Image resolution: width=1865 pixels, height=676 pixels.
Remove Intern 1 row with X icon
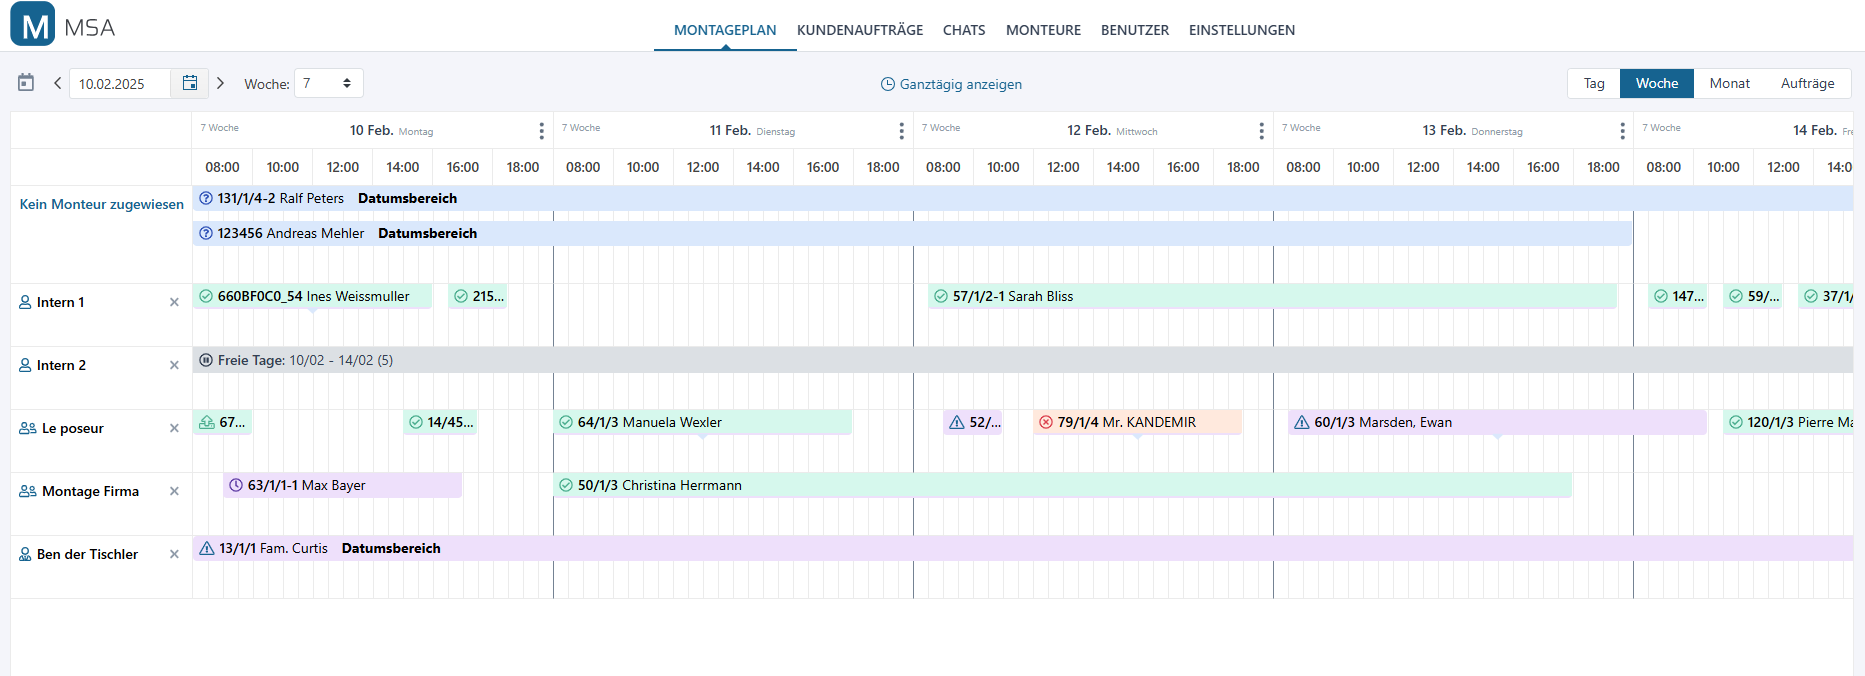[x=174, y=302]
